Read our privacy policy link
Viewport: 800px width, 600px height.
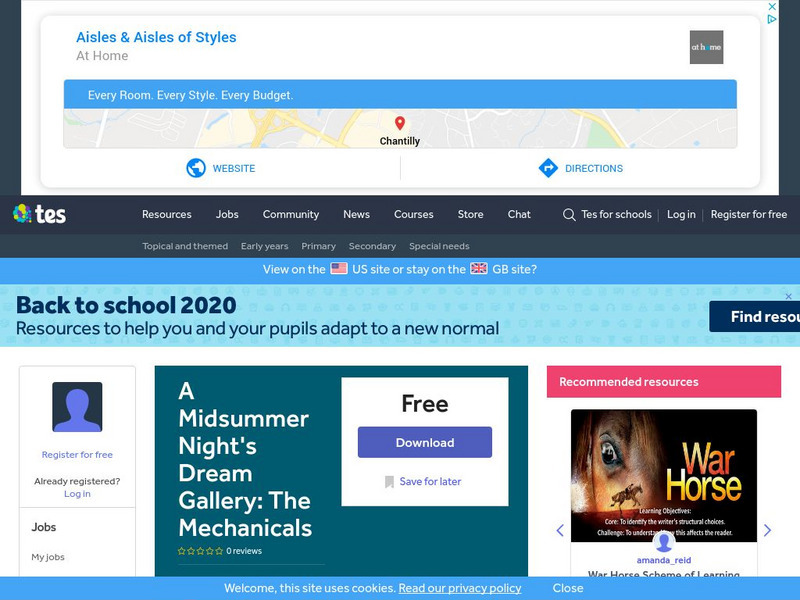tap(460, 588)
